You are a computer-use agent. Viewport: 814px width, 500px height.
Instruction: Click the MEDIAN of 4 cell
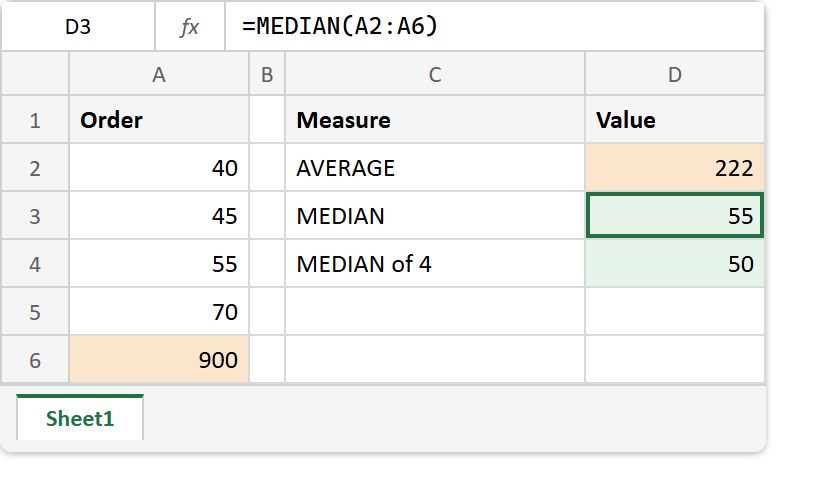click(435, 264)
